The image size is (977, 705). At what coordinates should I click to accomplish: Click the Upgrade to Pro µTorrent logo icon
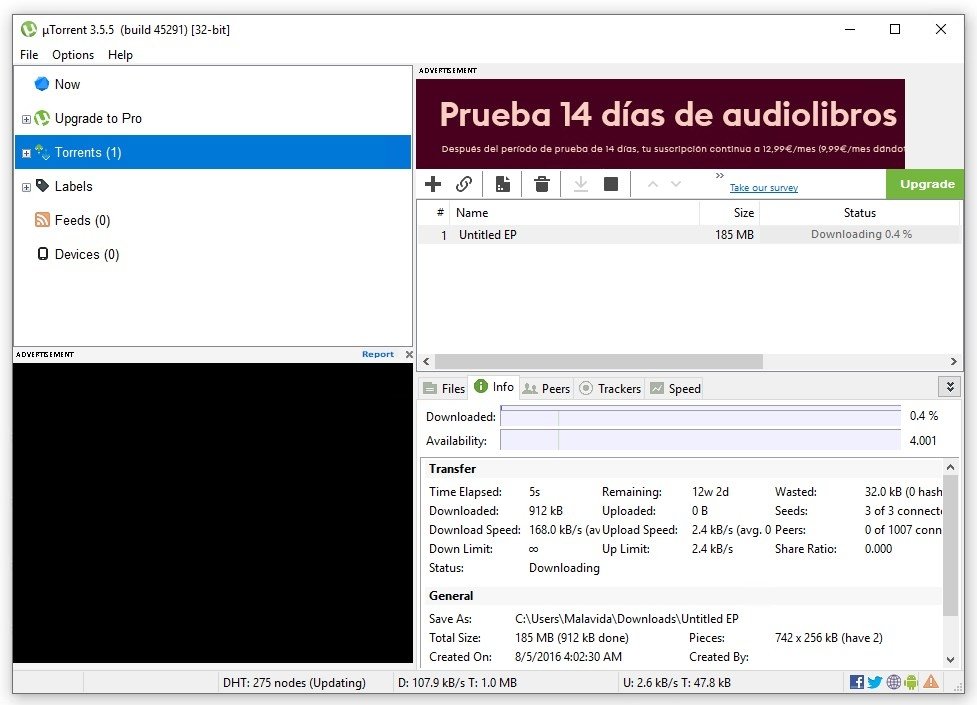pos(42,118)
